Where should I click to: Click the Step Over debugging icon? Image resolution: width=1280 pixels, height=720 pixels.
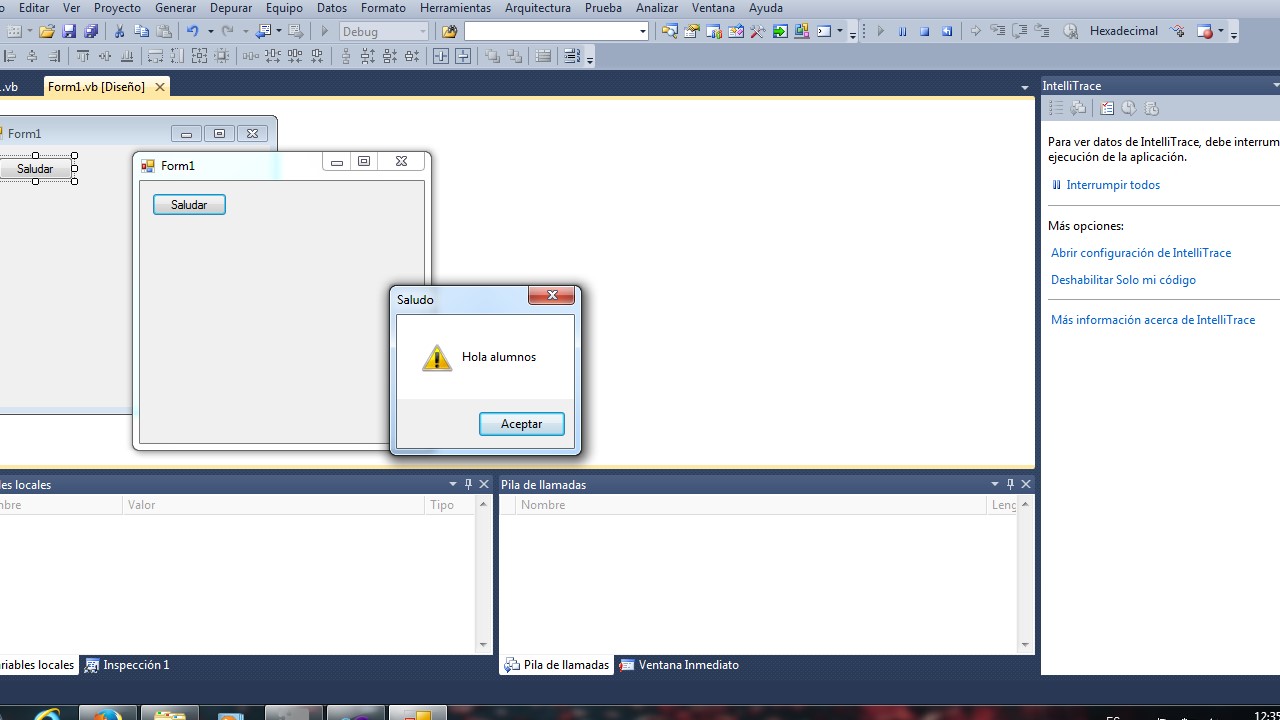tap(1020, 31)
